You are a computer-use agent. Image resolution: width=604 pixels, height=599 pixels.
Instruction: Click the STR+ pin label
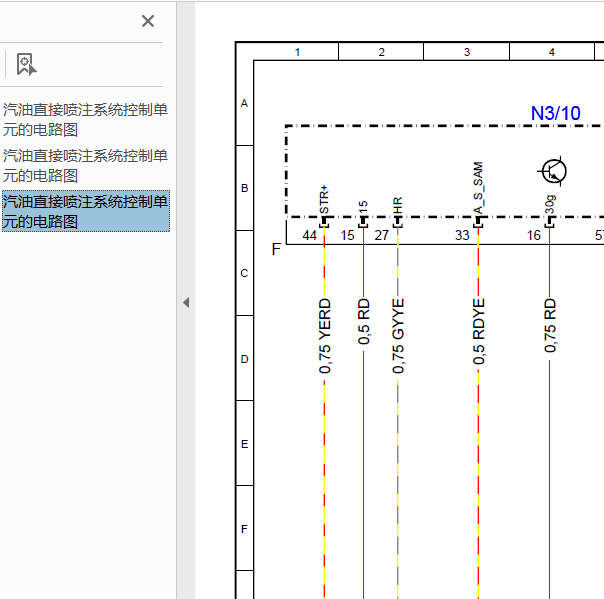324,199
